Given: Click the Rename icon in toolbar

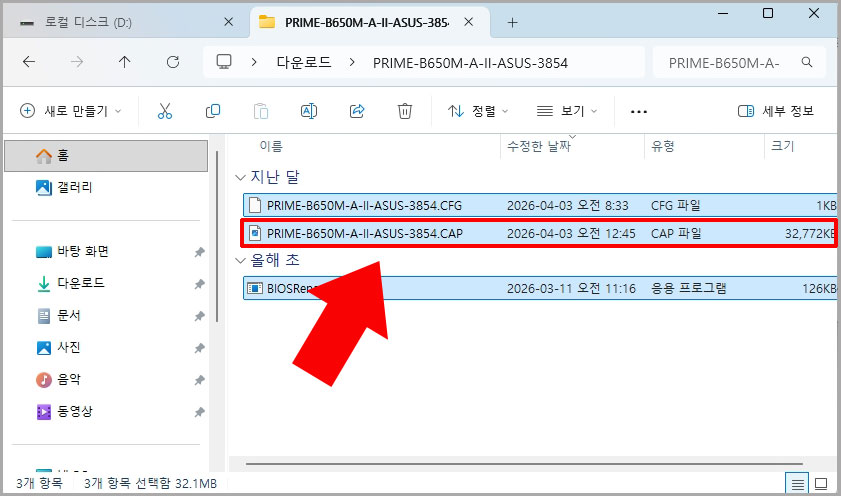Looking at the screenshot, I should (x=309, y=111).
